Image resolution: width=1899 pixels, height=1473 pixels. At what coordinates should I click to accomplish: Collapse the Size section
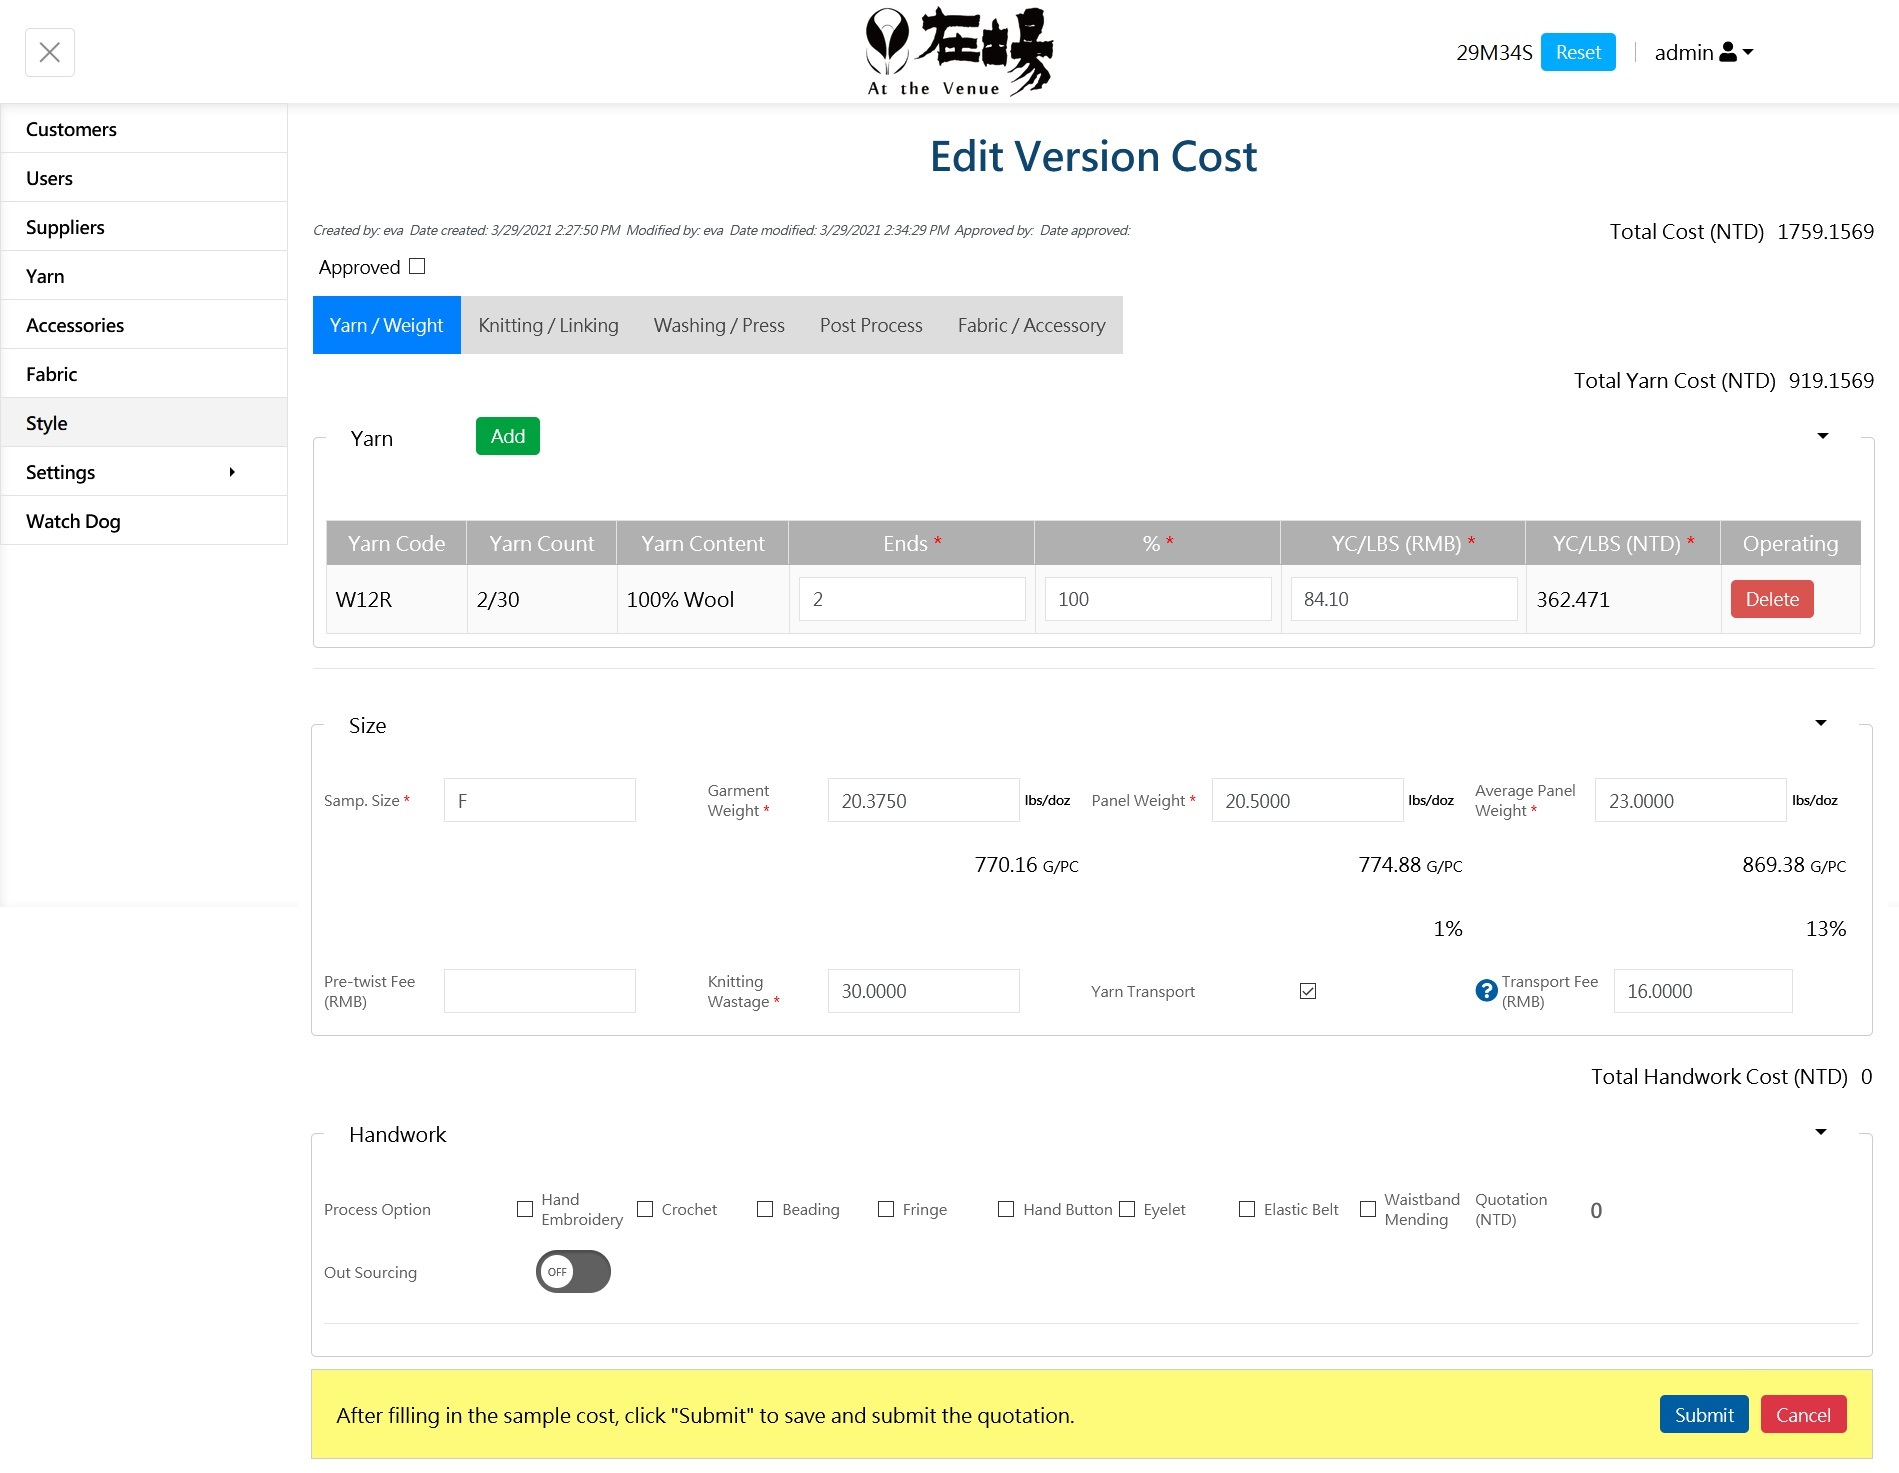click(x=1820, y=723)
